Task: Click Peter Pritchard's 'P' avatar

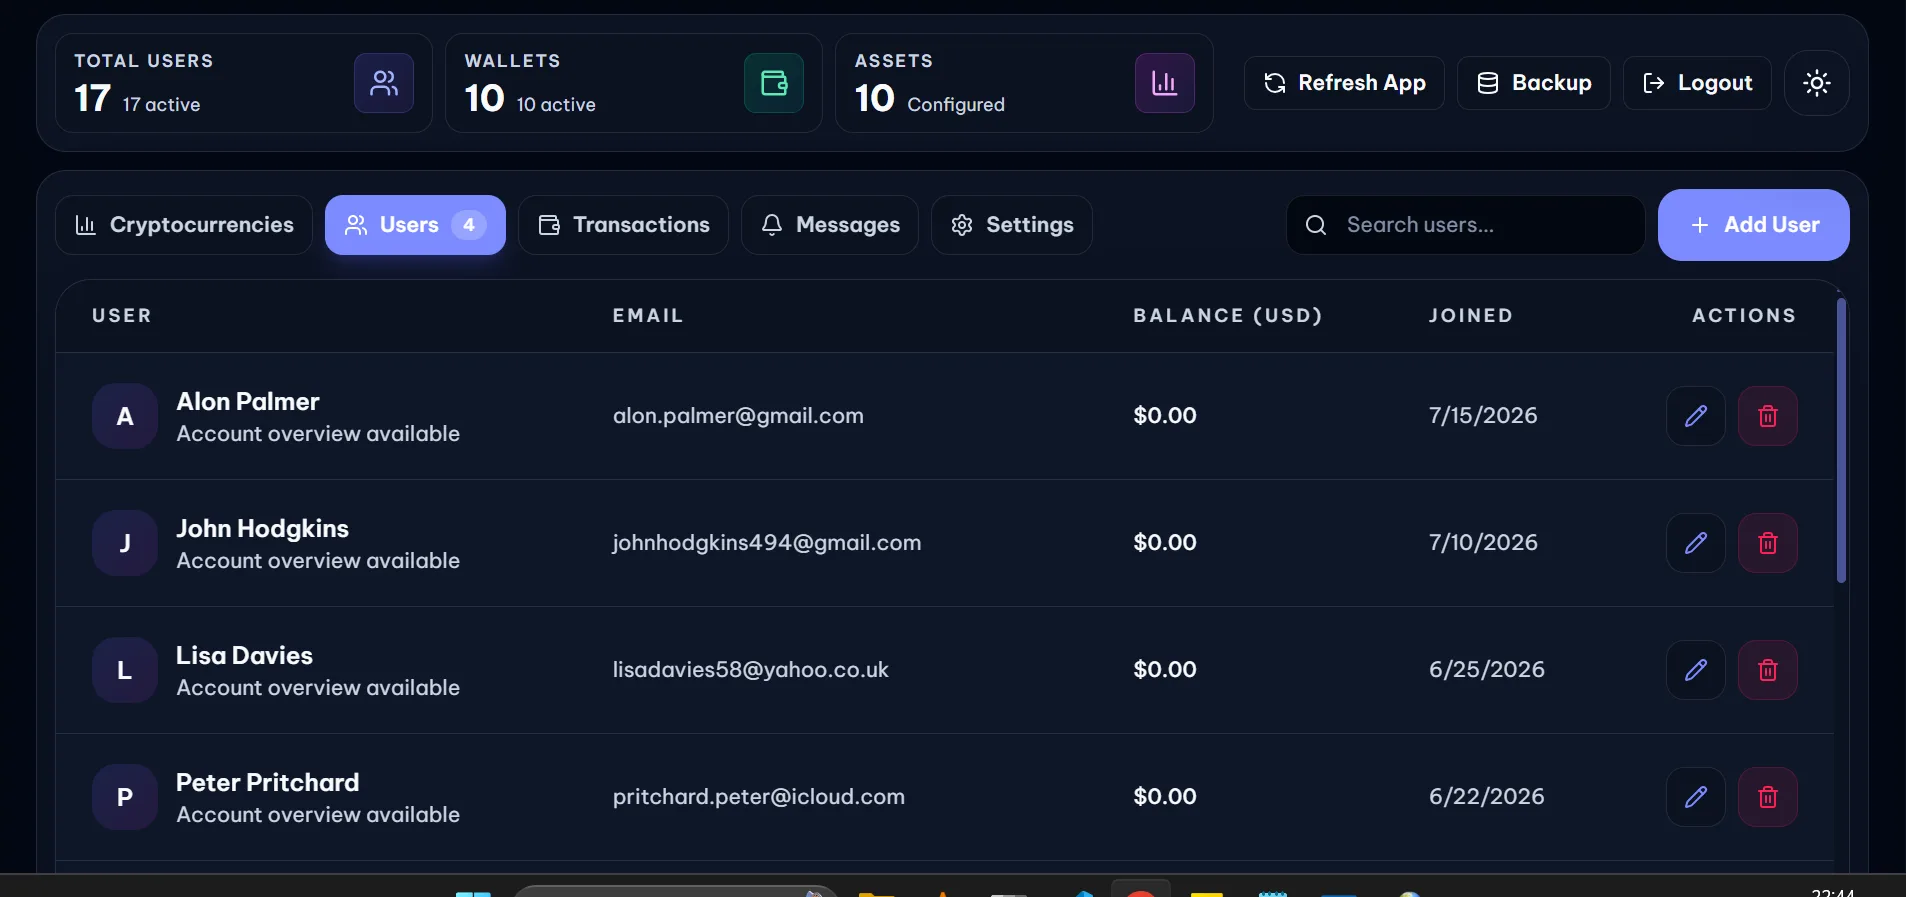Action: (x=125, y=797)
